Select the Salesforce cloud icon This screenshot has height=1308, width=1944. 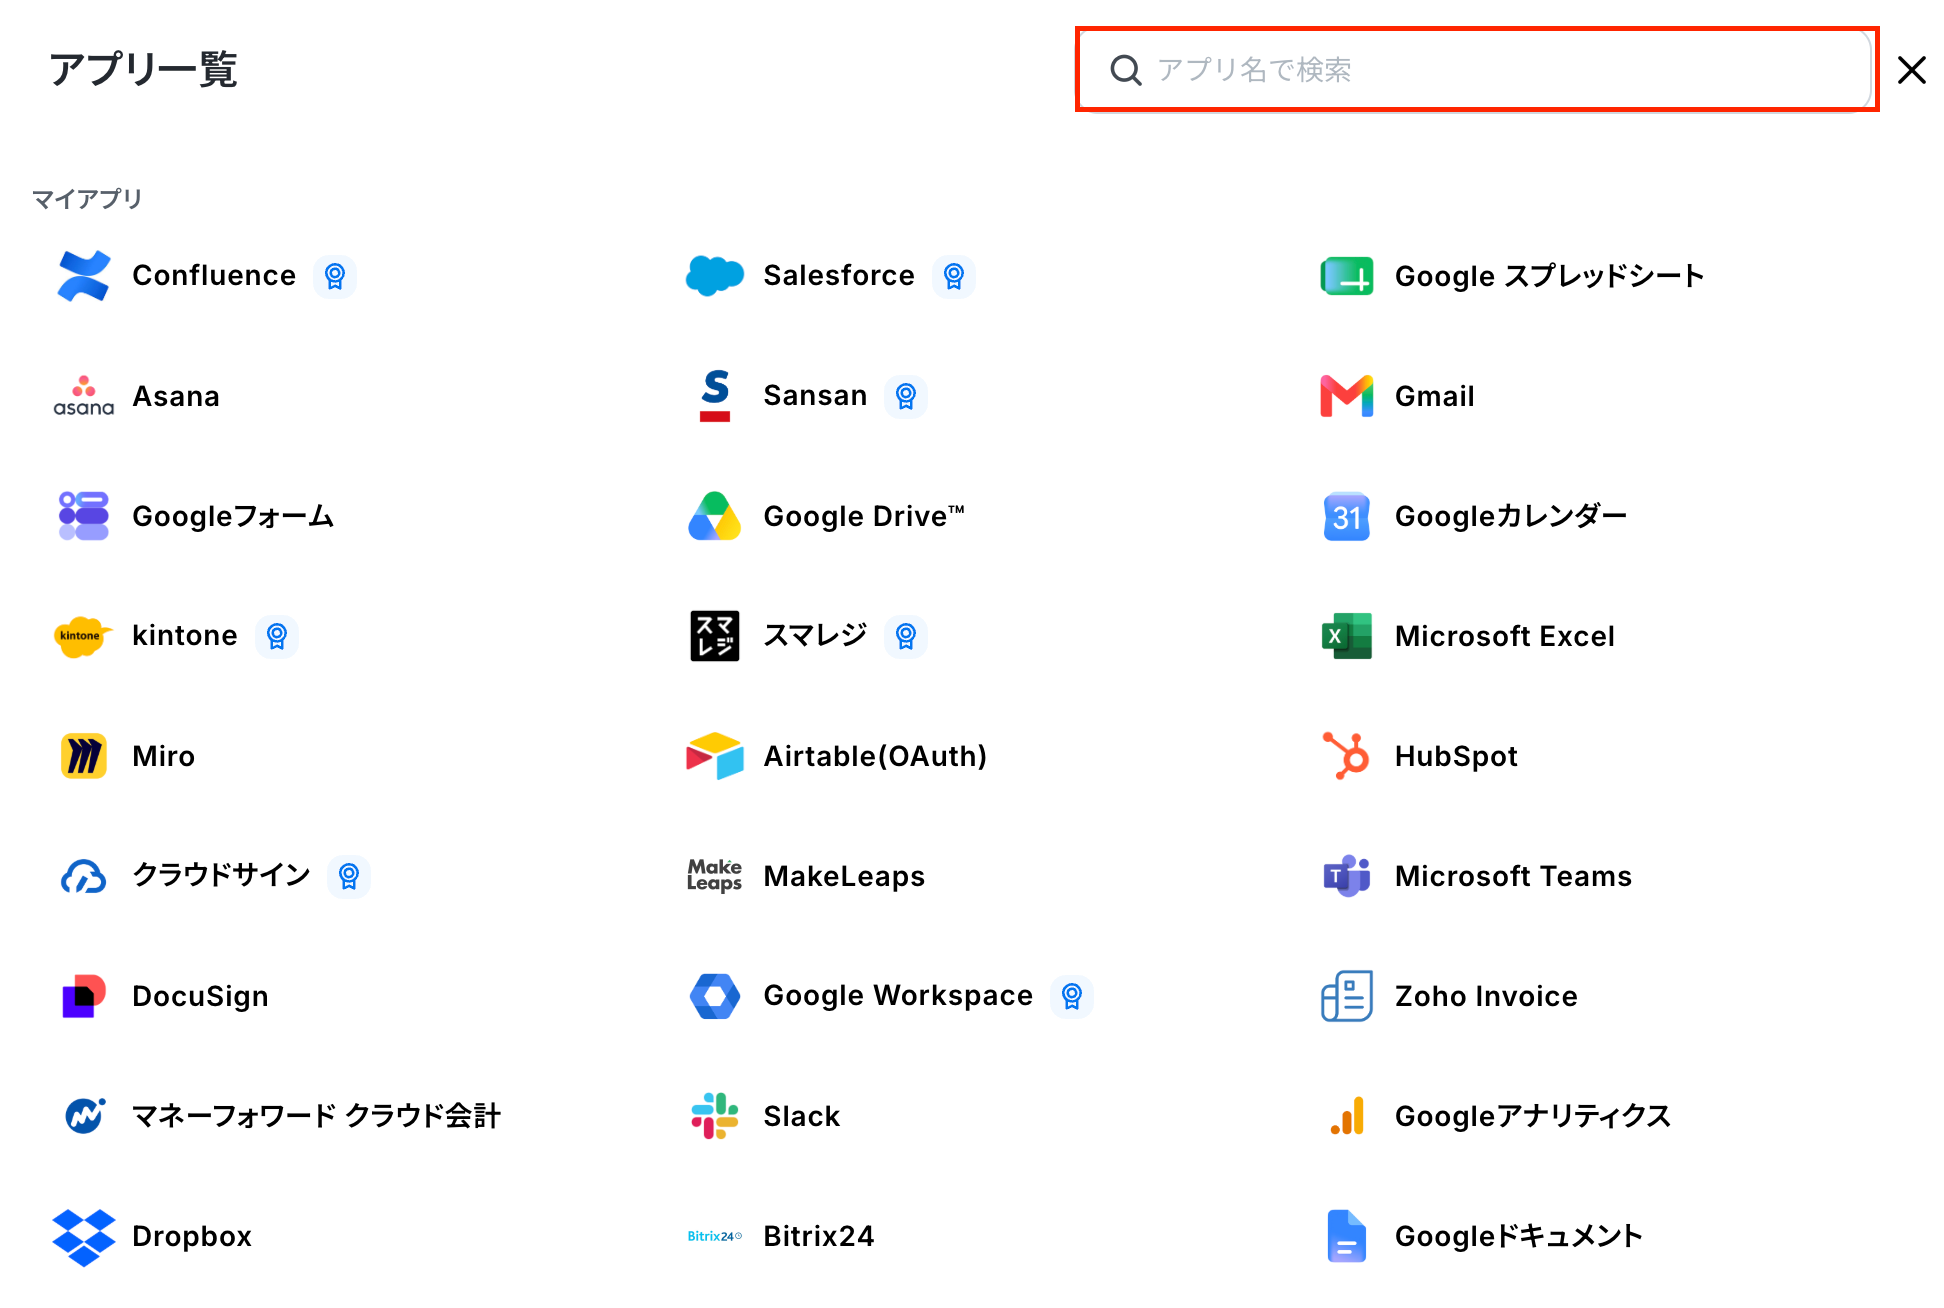tap(715, 276)
